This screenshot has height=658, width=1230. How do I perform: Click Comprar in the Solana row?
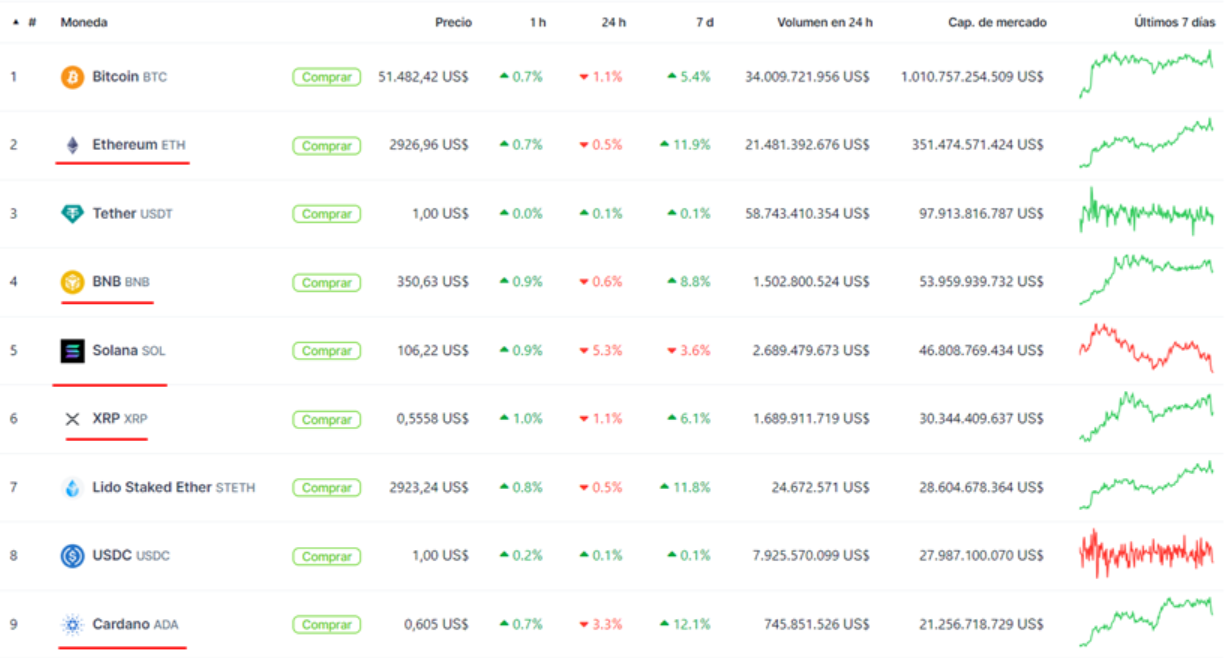(327, 351)
